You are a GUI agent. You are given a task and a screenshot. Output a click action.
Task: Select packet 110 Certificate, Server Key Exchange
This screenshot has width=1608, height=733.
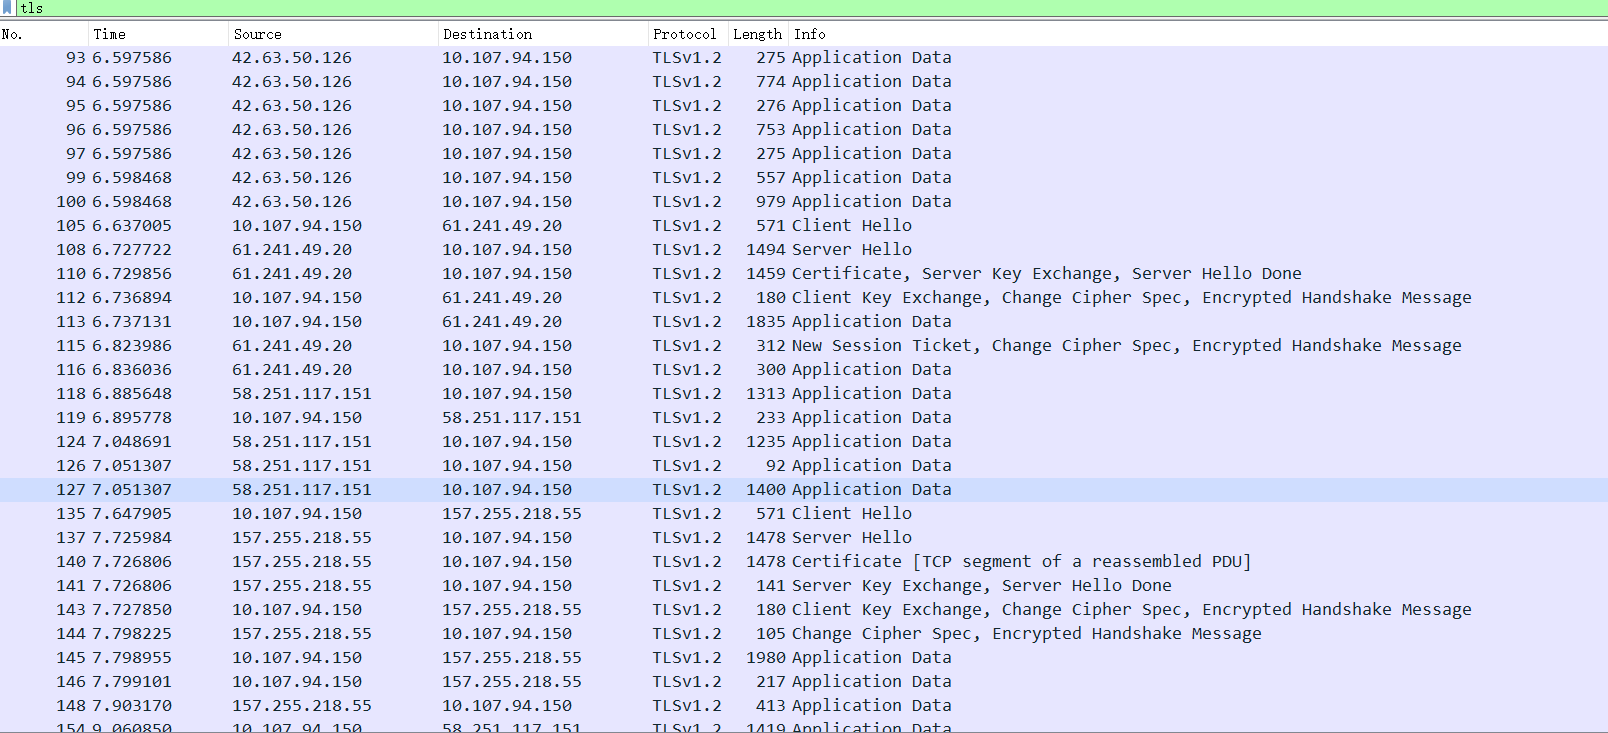click(804, 274)
